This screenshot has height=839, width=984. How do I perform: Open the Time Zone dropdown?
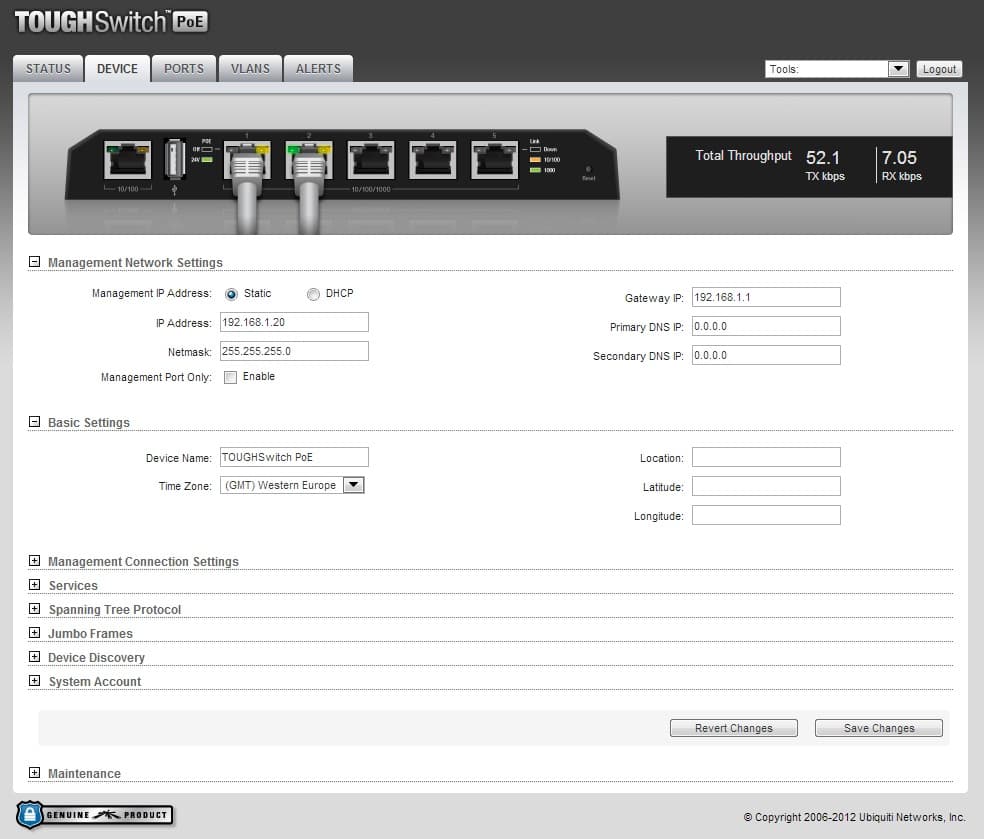tap(293, 485)
